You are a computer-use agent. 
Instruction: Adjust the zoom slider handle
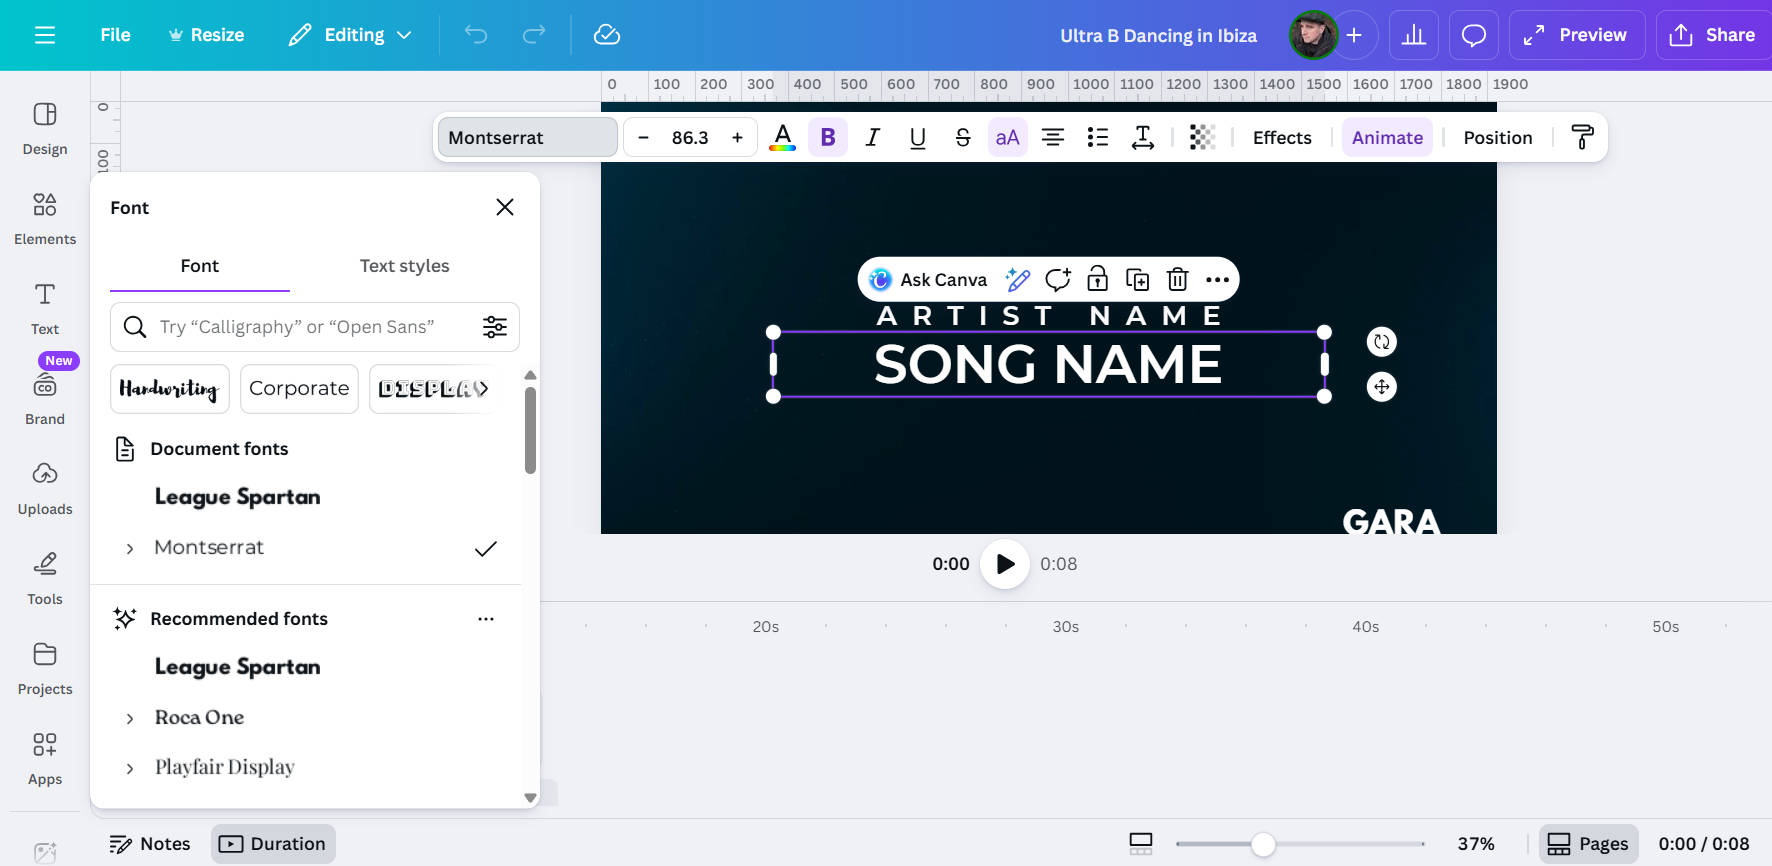point(1263,844)
